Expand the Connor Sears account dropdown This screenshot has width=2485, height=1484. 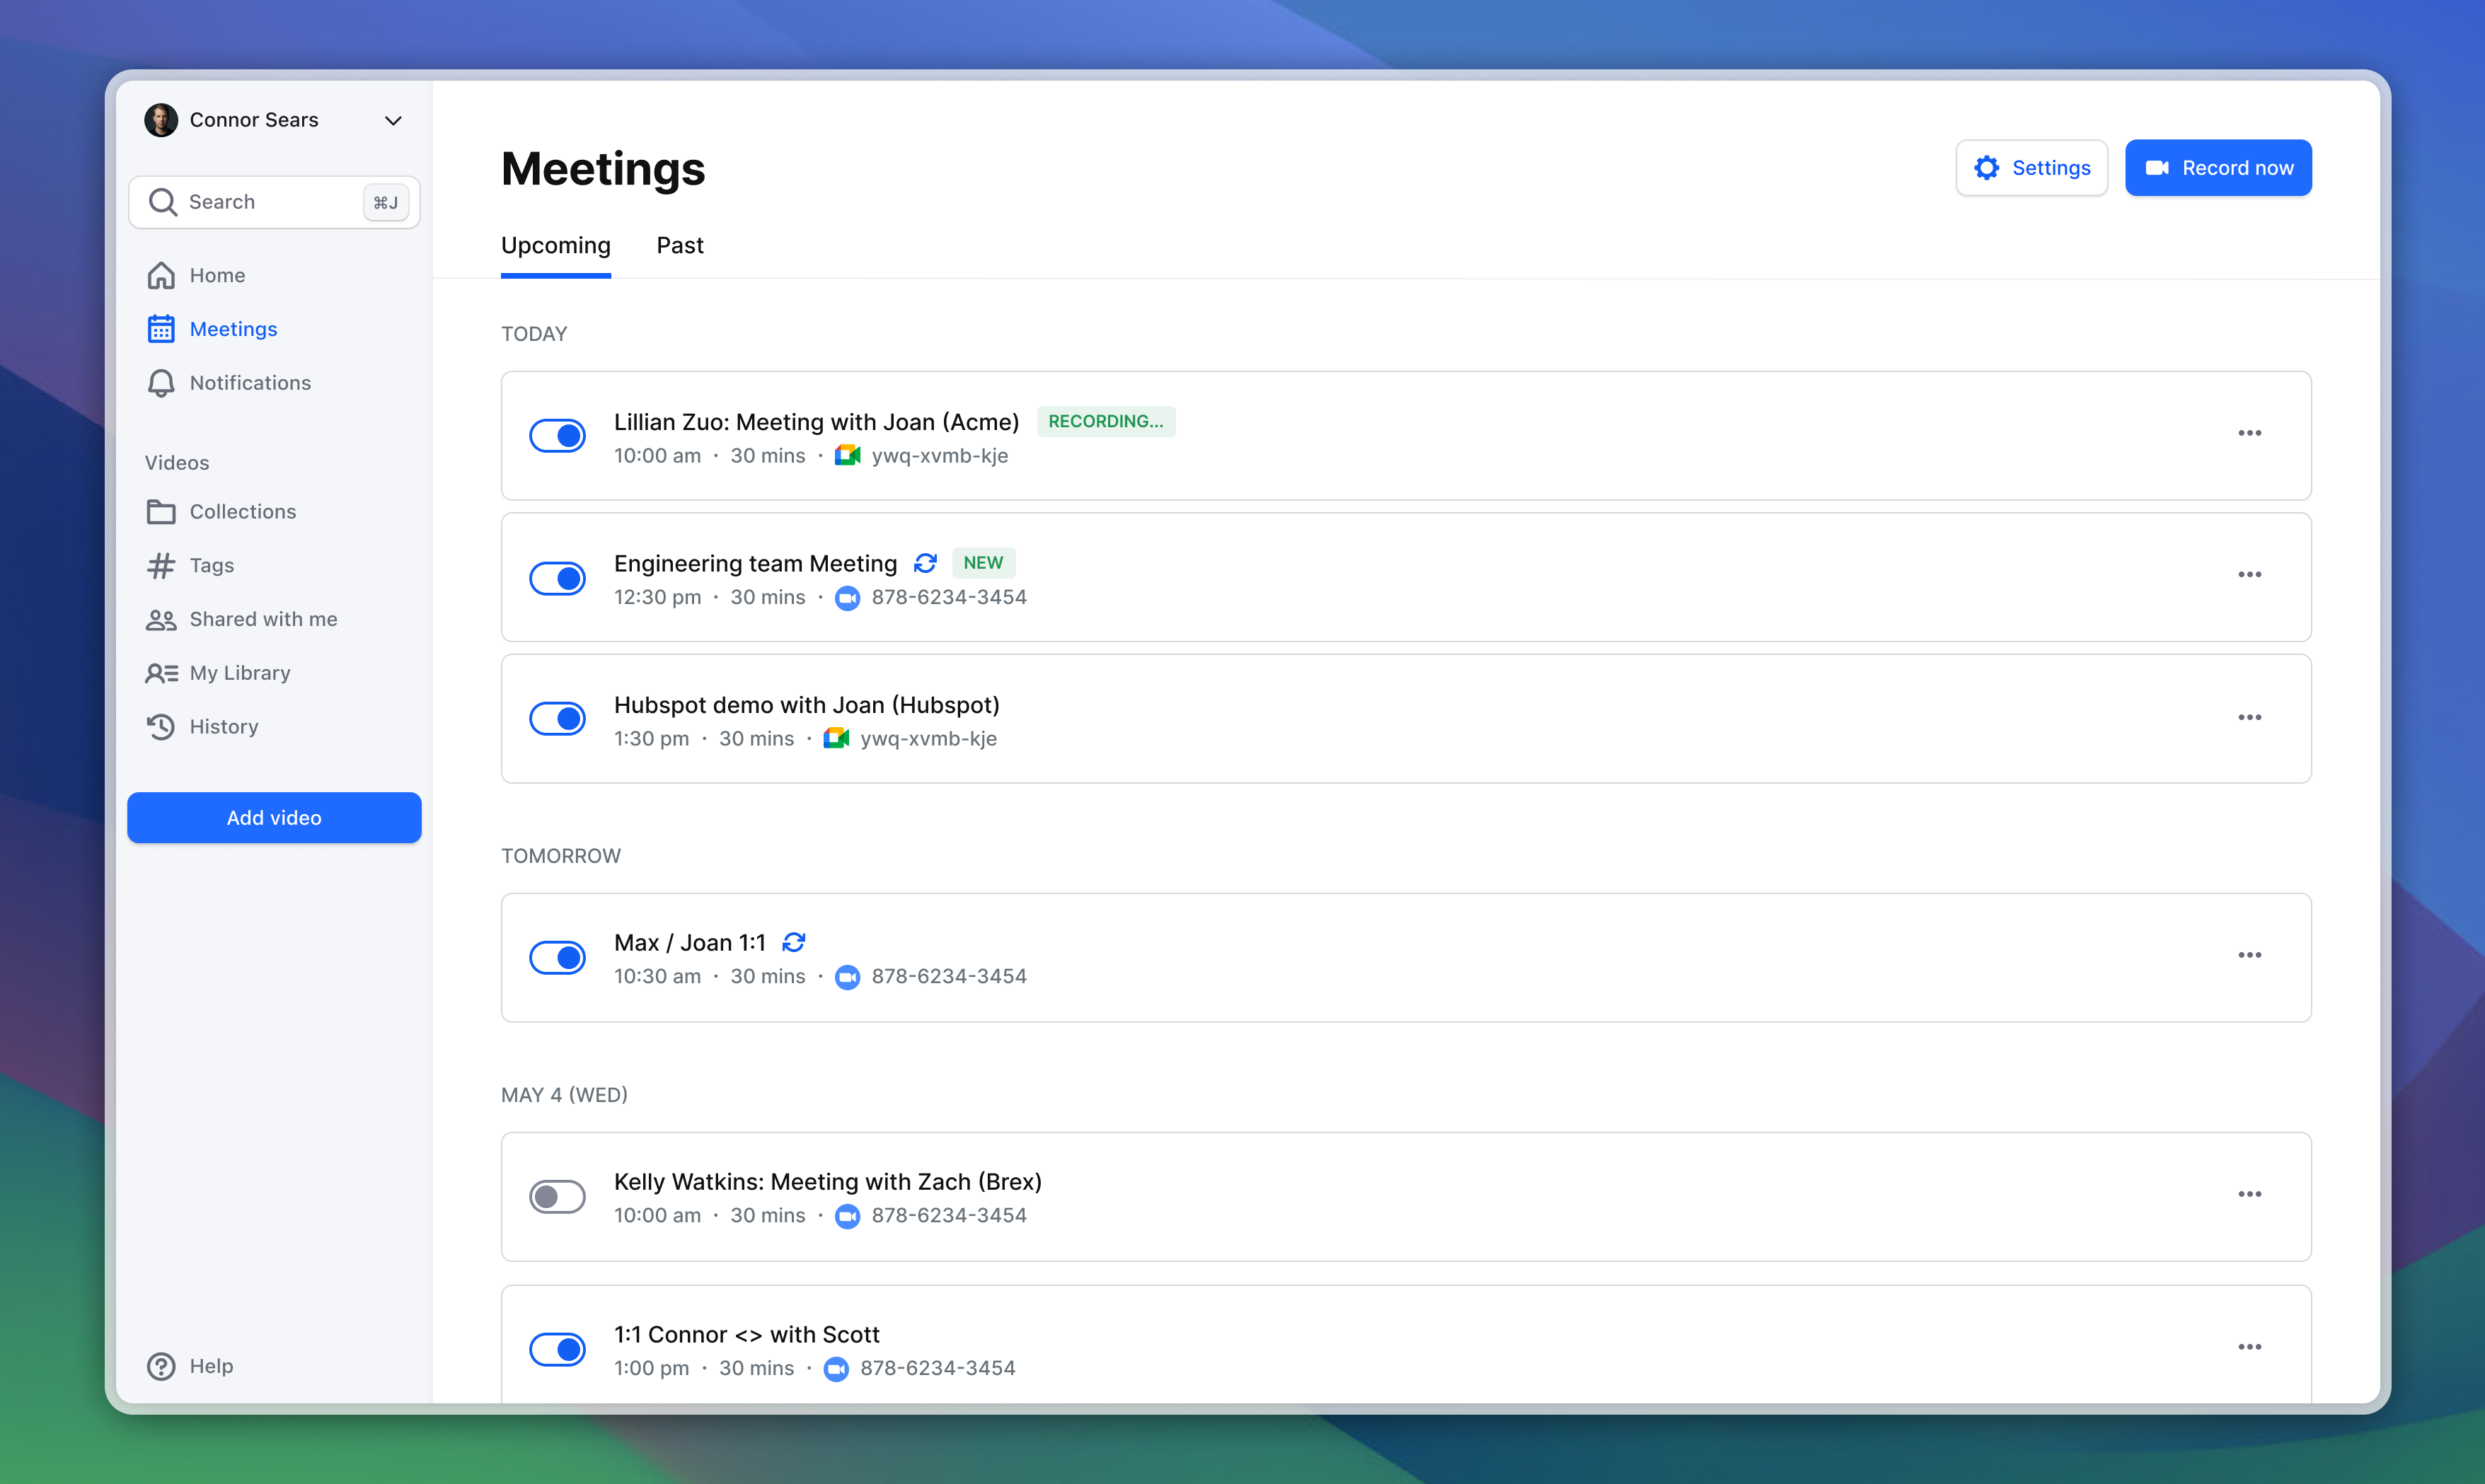pos(393,121)
